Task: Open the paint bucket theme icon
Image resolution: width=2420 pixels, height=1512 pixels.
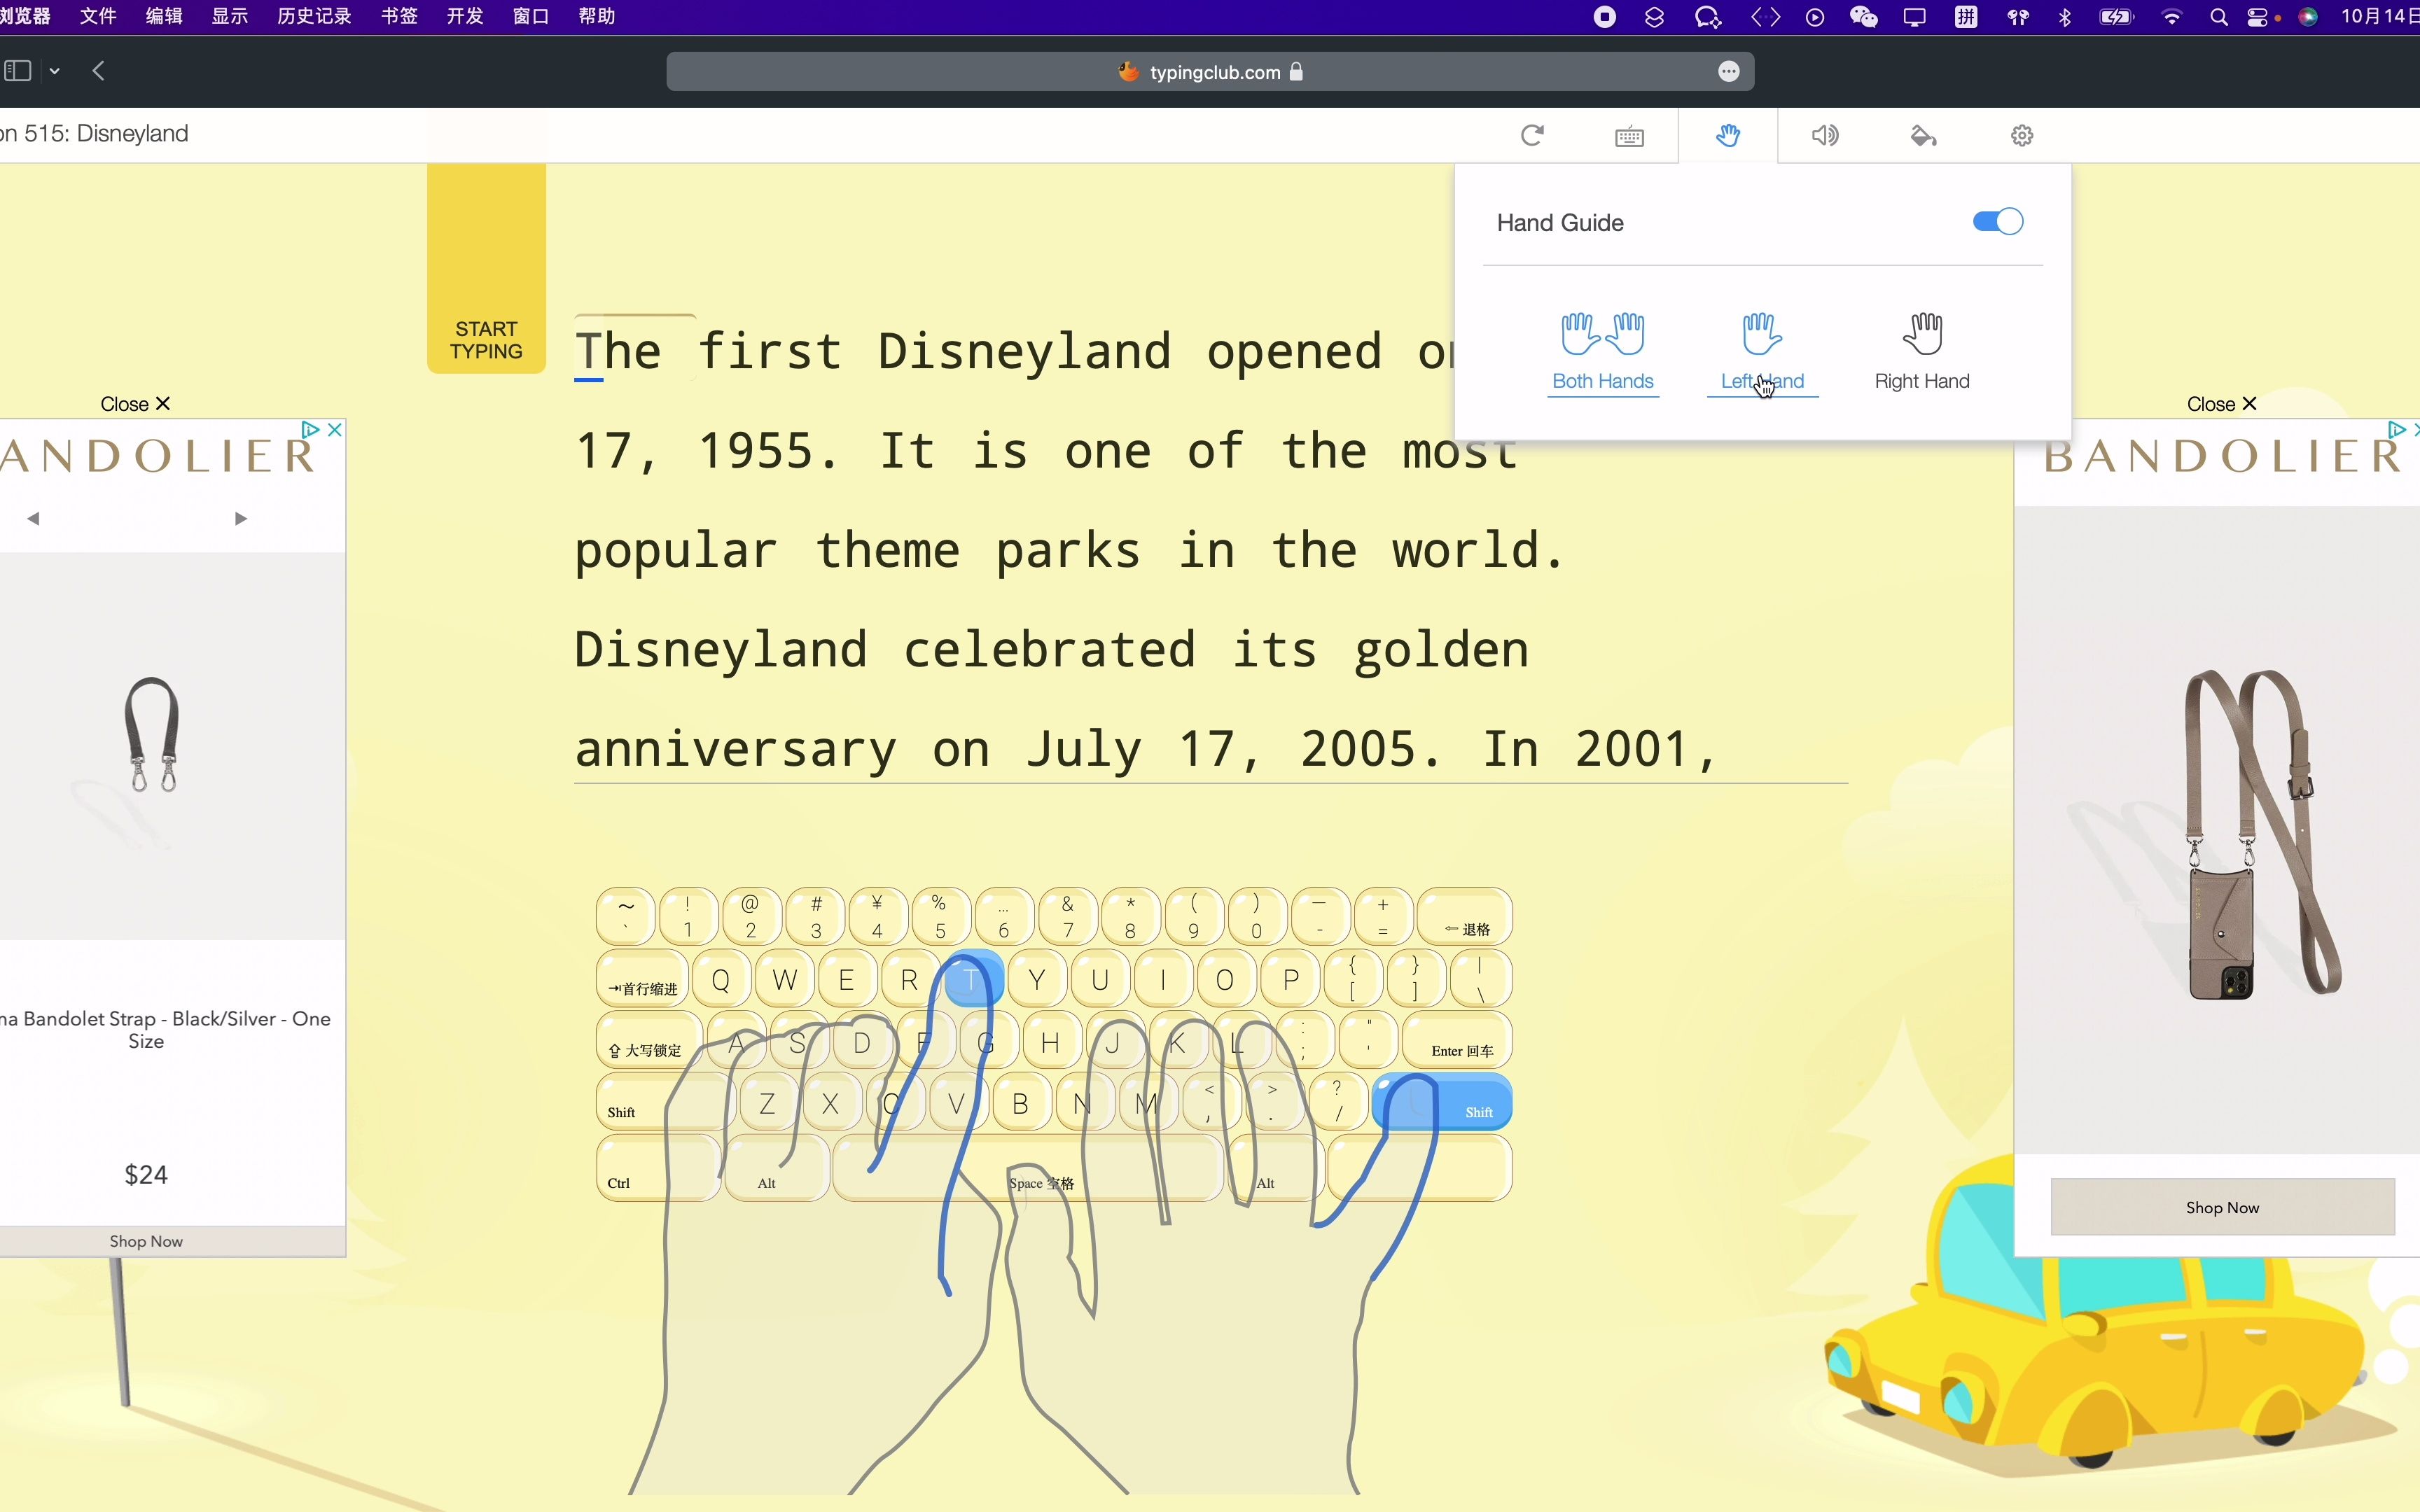Action: pos(1923,135)
